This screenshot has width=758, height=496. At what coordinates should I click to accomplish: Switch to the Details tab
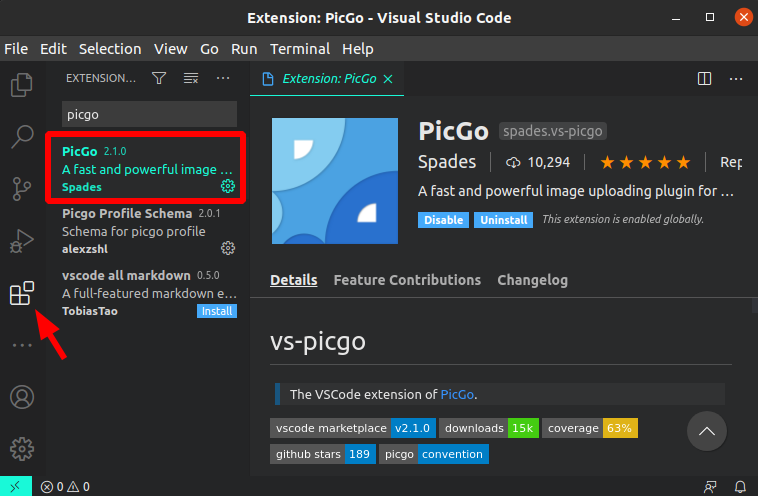293,280
